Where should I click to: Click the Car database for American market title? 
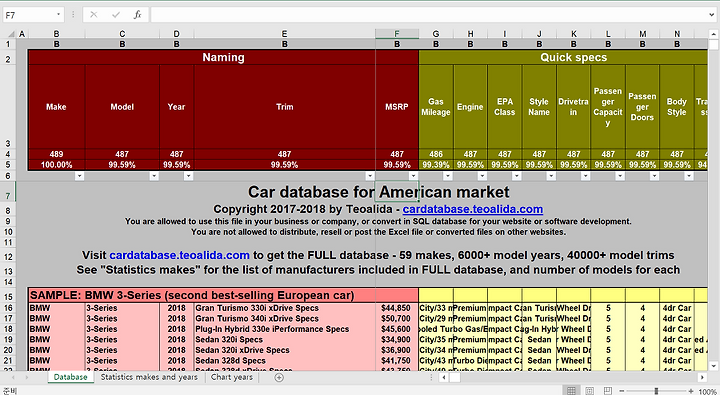point(378,192)
